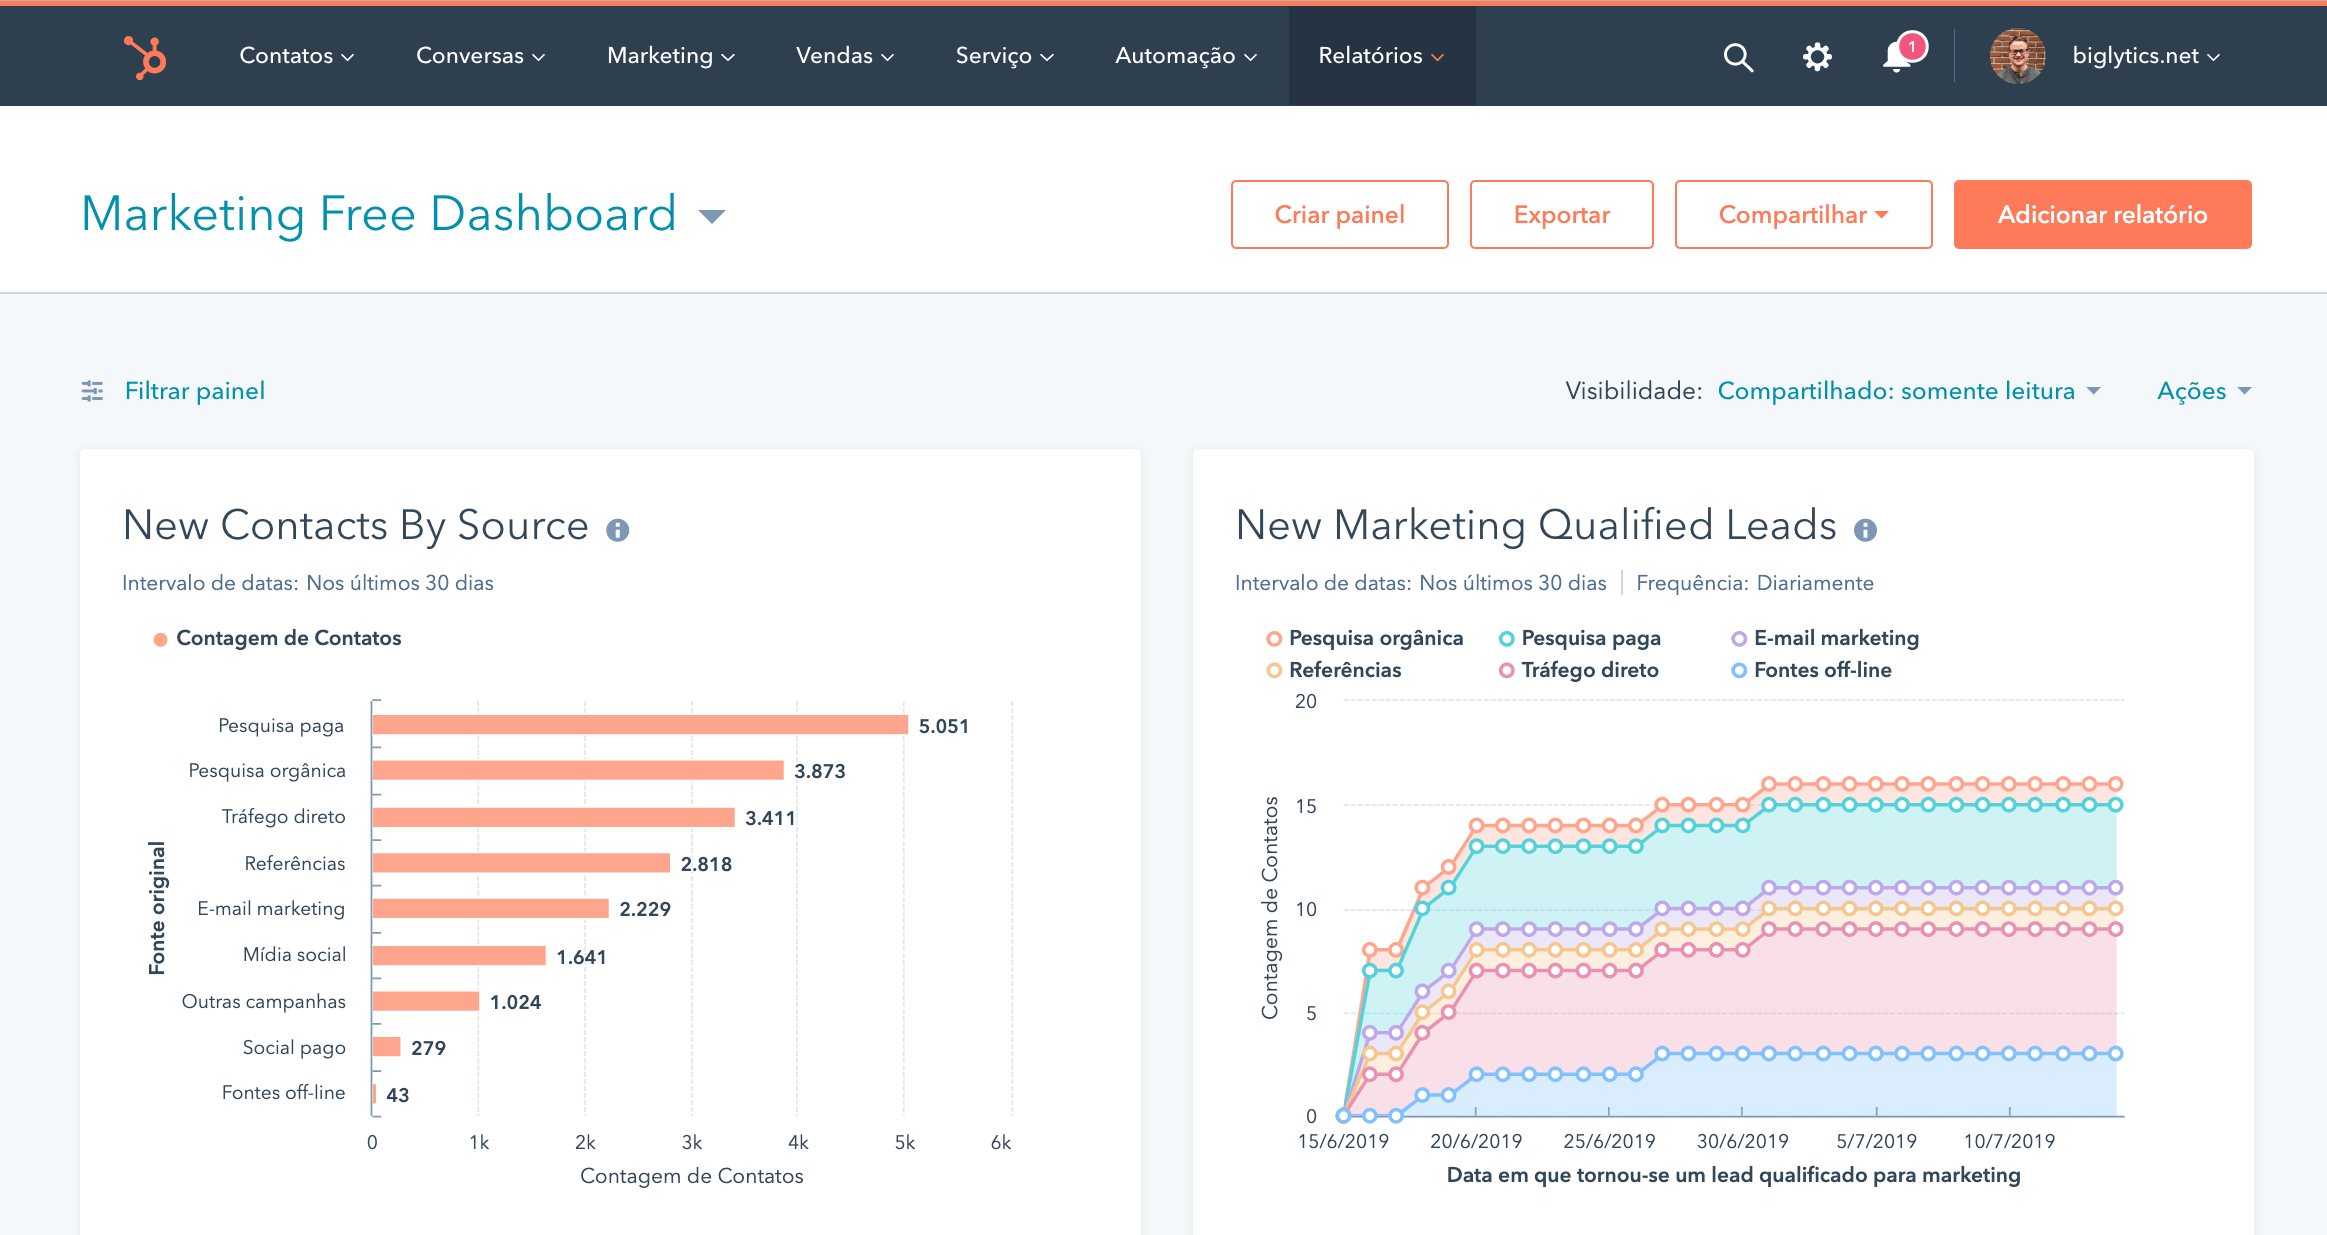Click the Filtrar painel filter icon
Screen dimensions: 2327x1235
point(92,391)
